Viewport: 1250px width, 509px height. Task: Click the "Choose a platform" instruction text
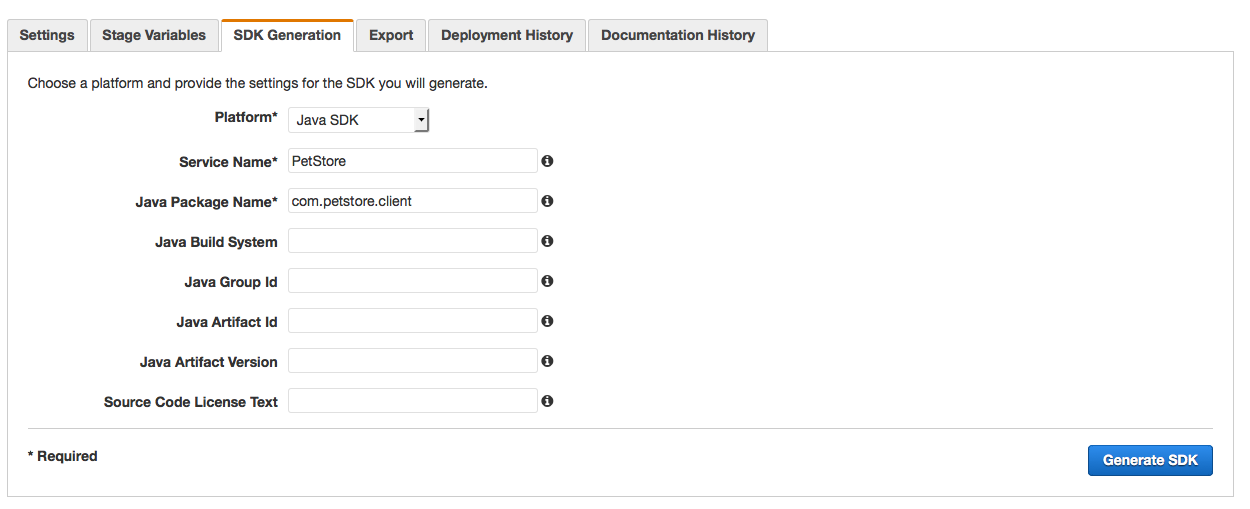pos(257,83)
